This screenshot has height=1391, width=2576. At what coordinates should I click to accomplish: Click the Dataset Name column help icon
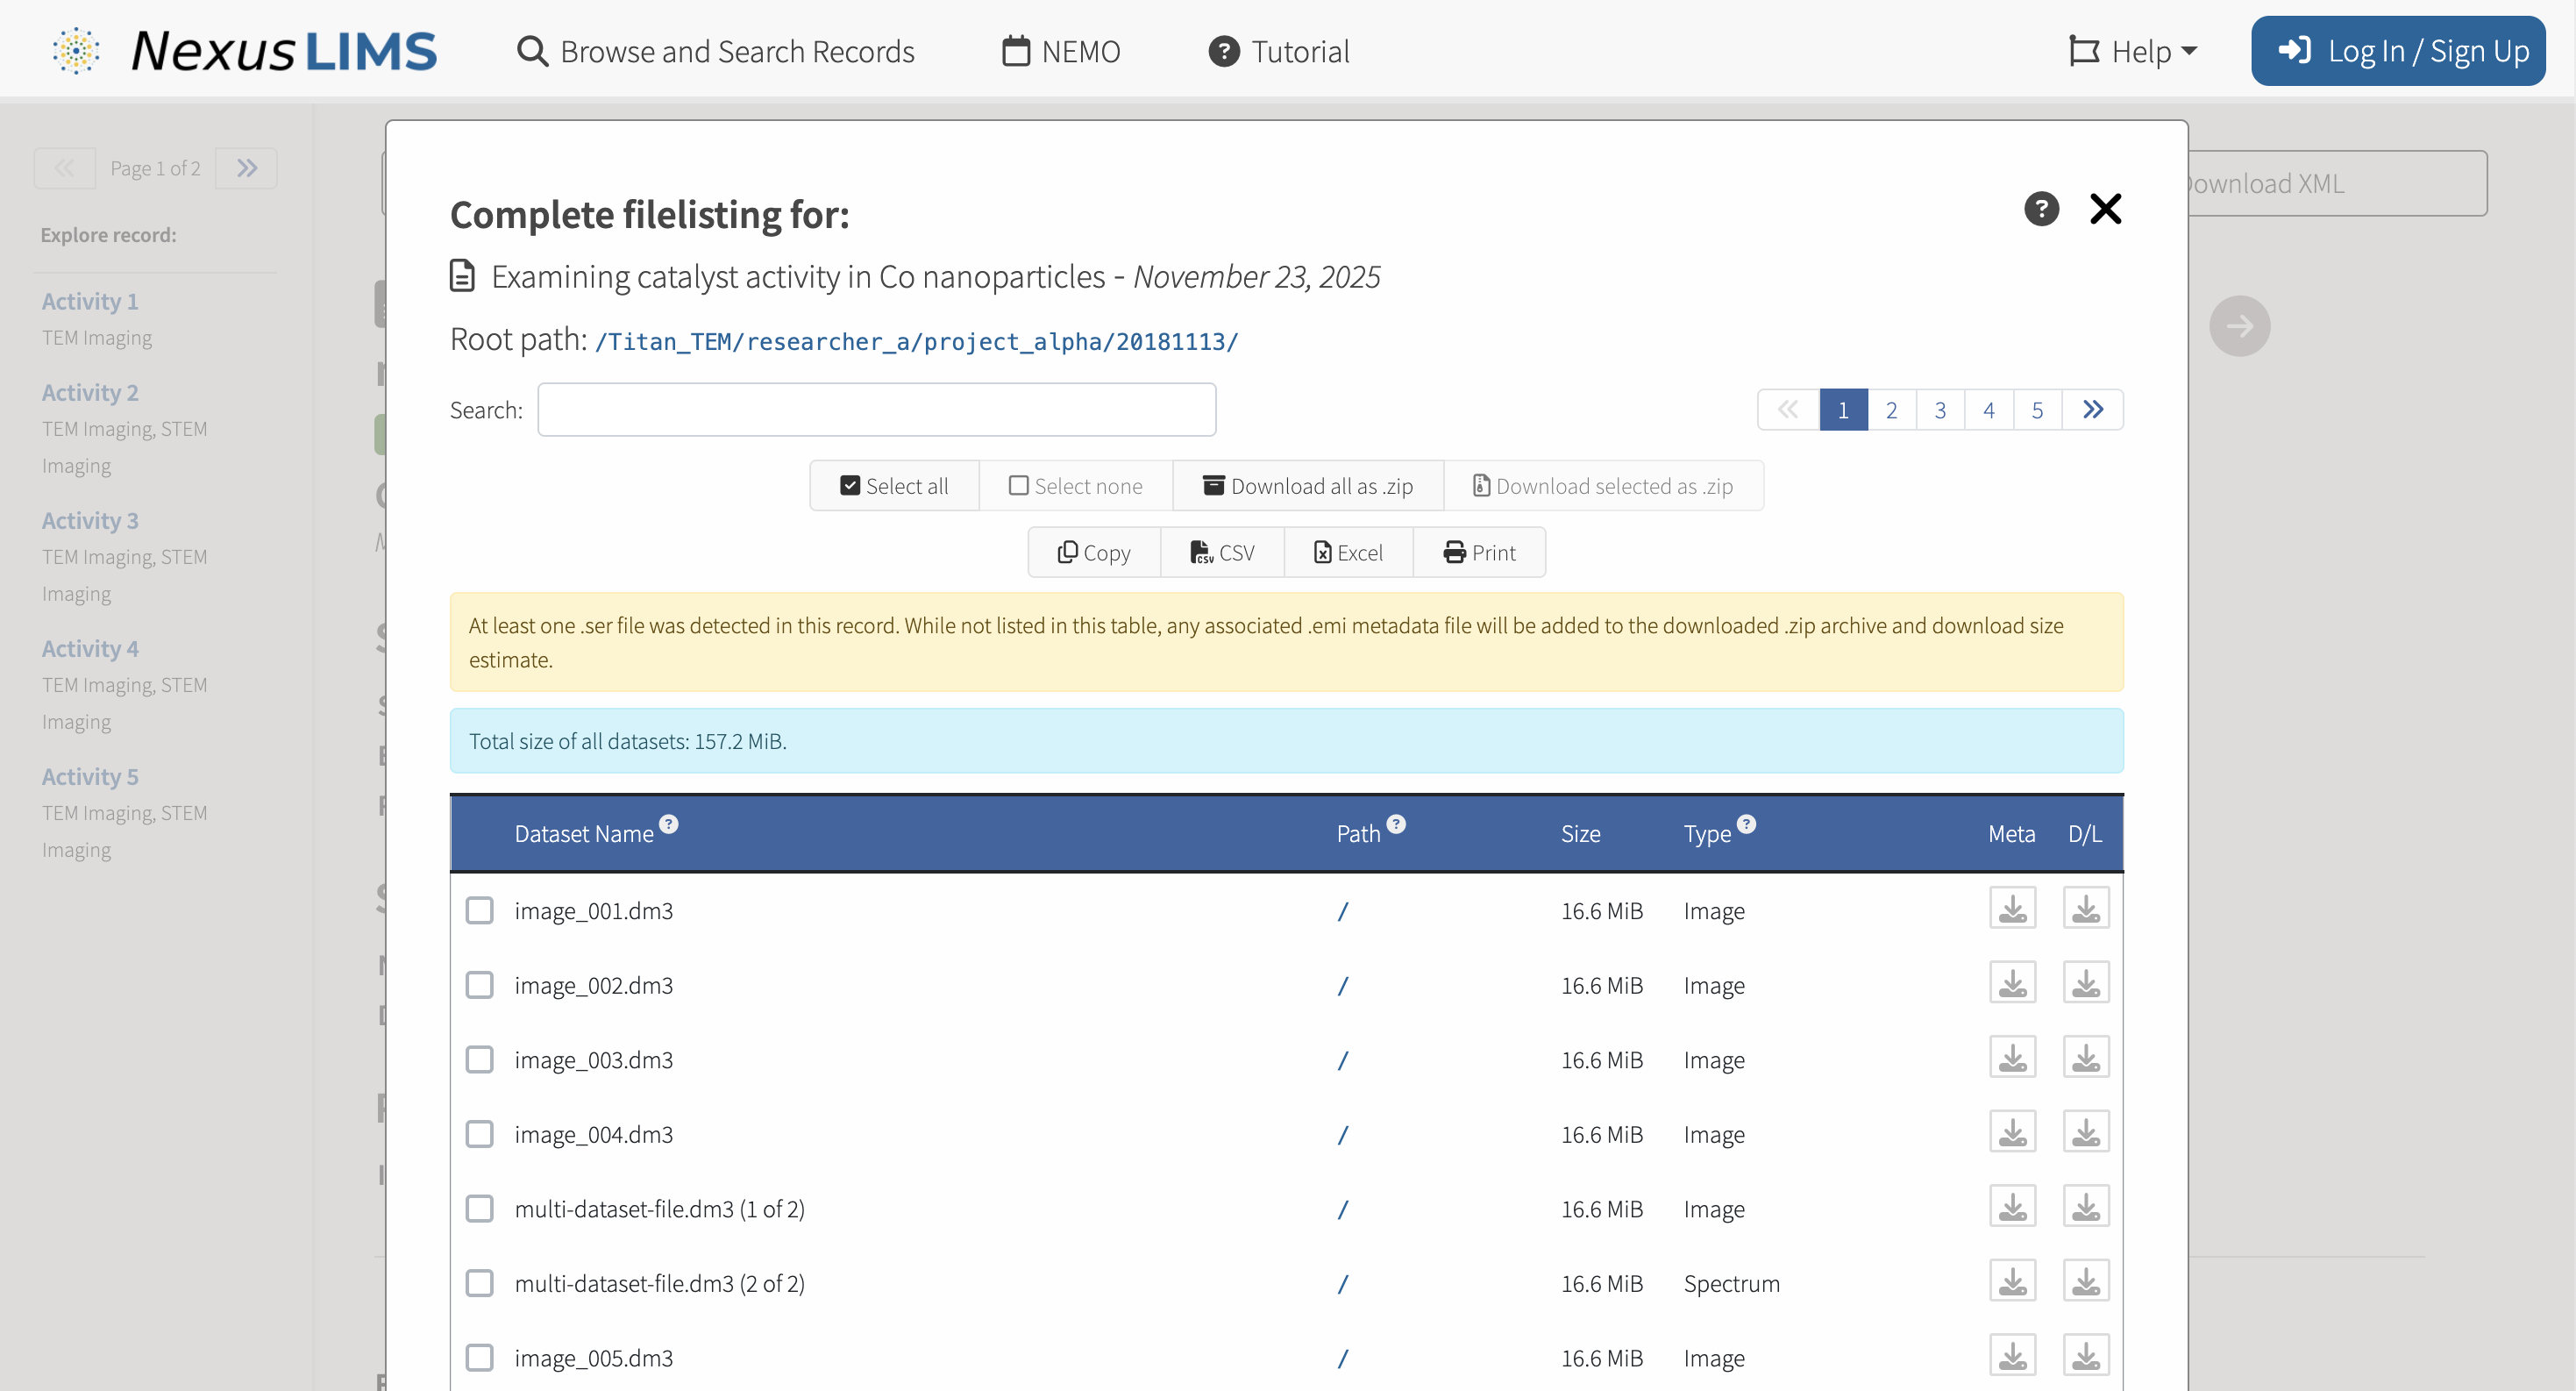669,824
